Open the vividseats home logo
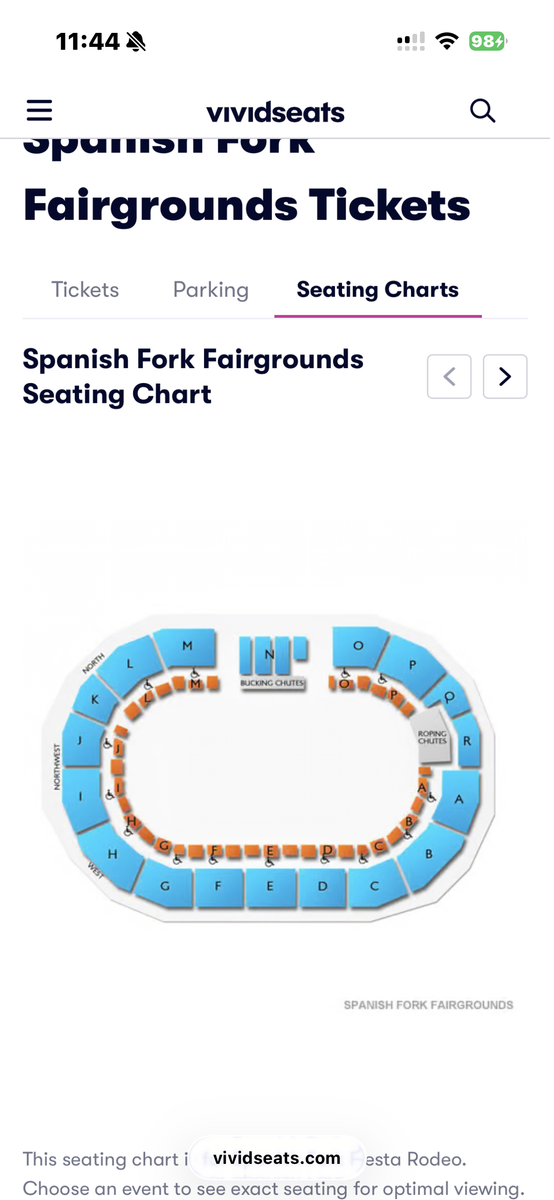554x1200 pixels. click(x=275, y=112)
